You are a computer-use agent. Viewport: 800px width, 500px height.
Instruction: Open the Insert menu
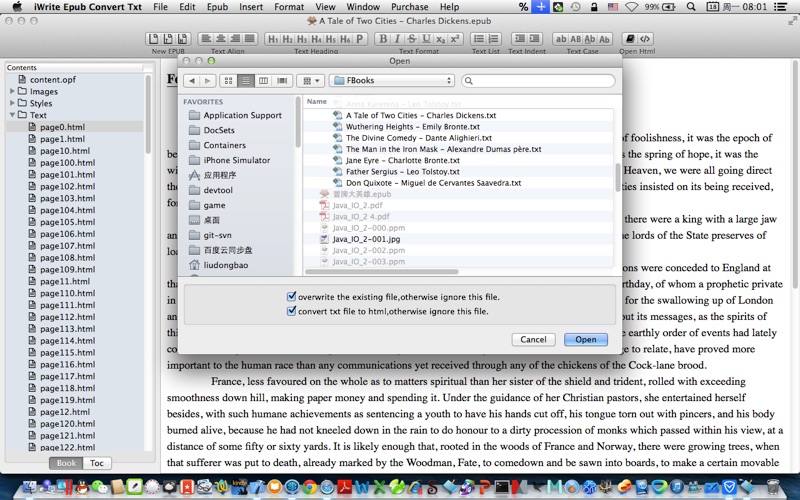point(251,7)
